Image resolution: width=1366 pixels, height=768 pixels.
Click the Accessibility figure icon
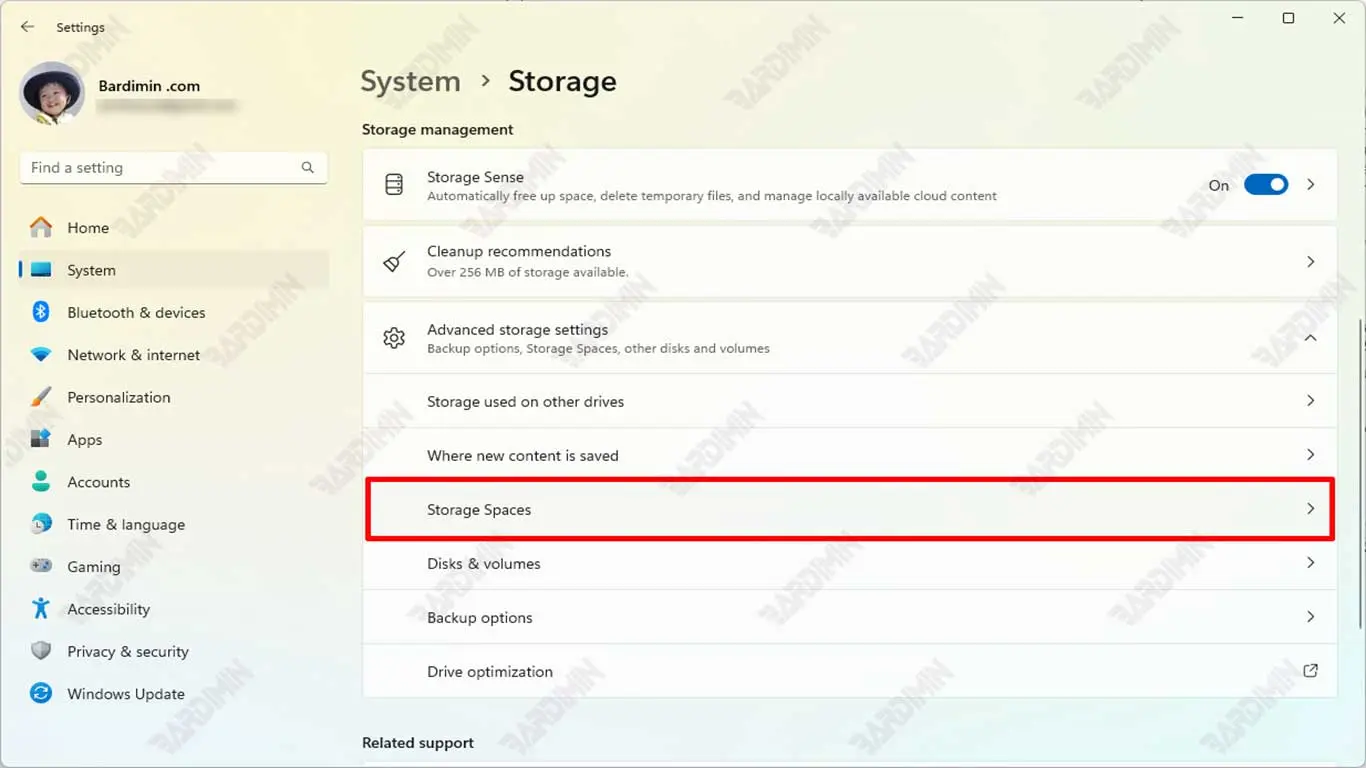point(41,608)
